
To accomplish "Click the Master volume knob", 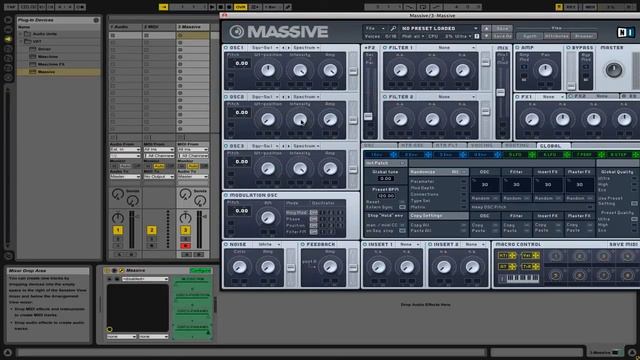I will [613, 70].
